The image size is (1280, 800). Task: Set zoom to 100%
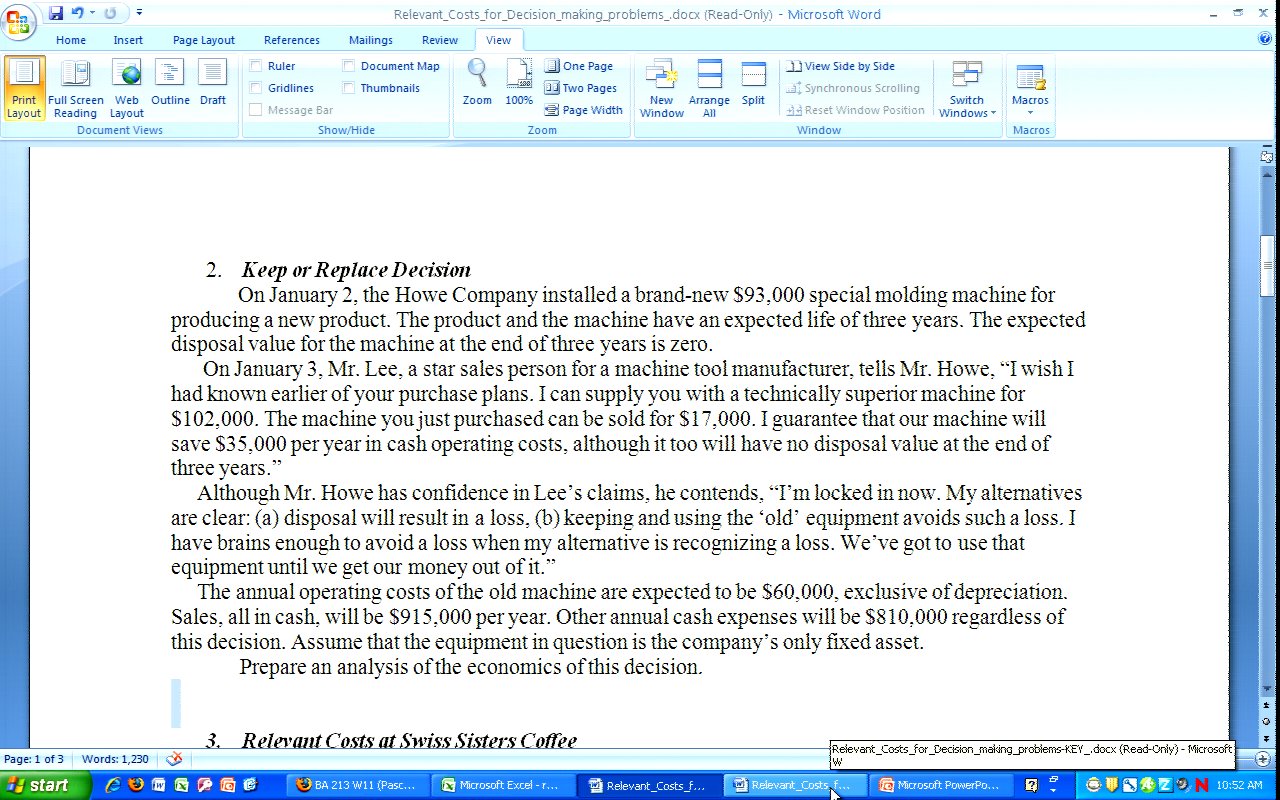519,84
